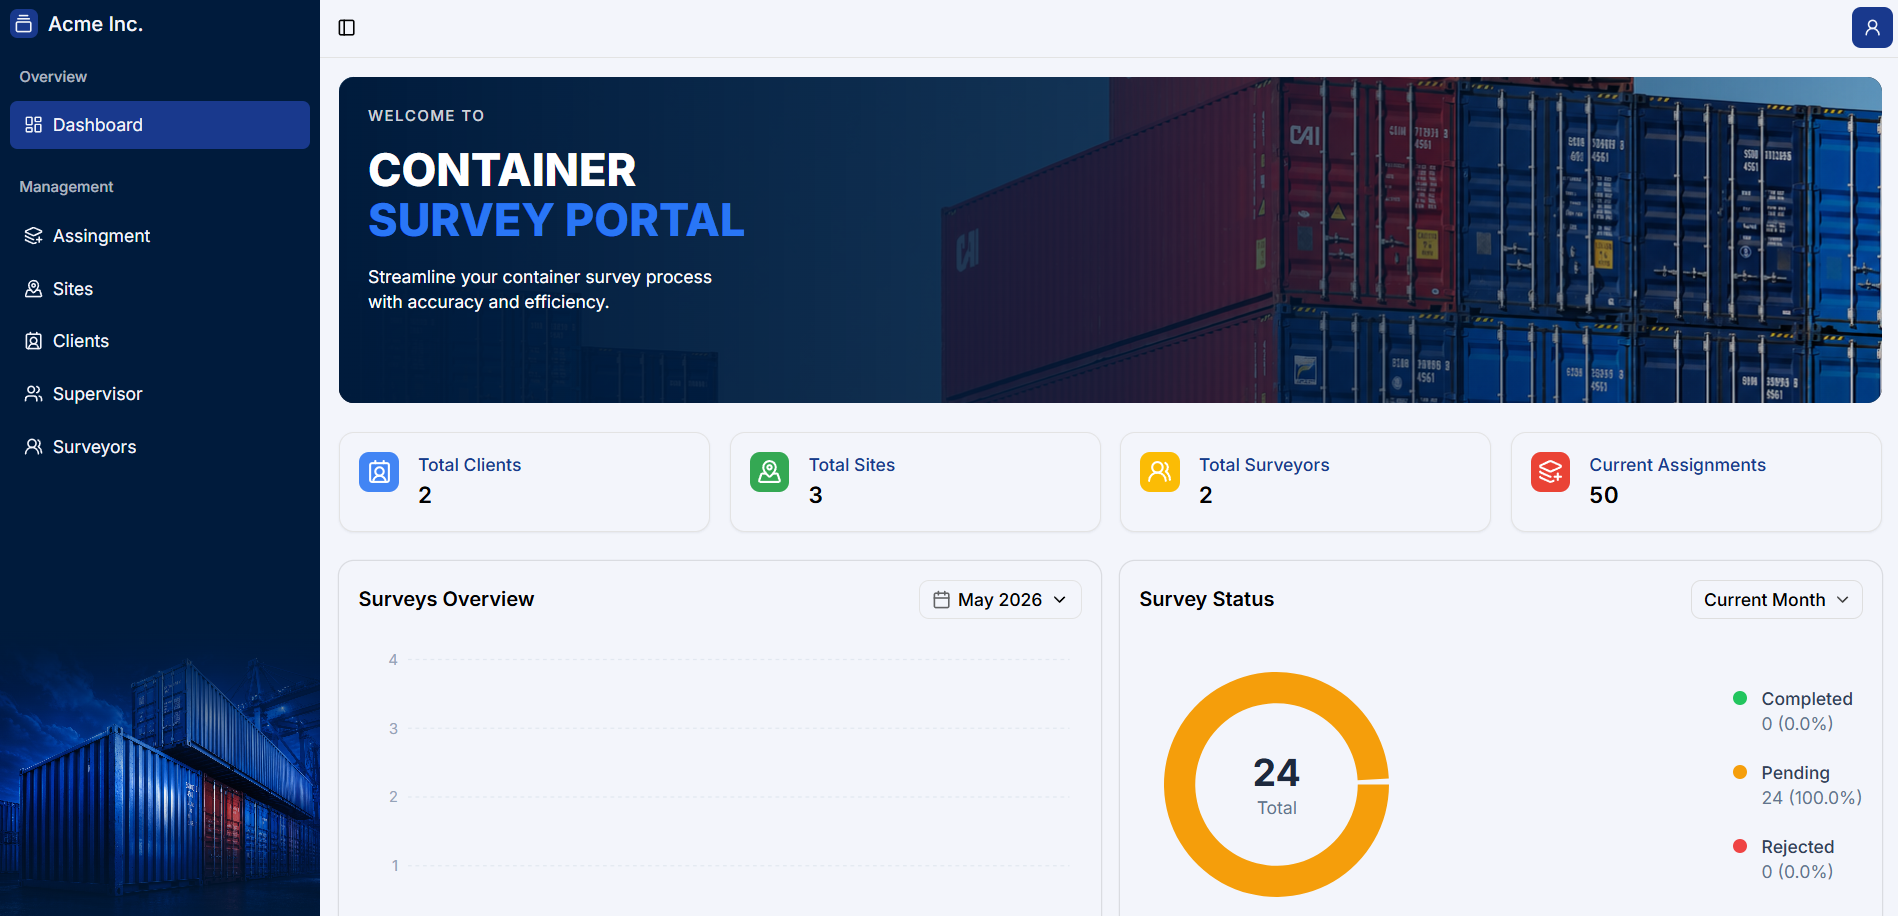Screen dimensions: 1898x916
Task: Click the calendar icon beside May 2026
Action: tap(941, 600)
